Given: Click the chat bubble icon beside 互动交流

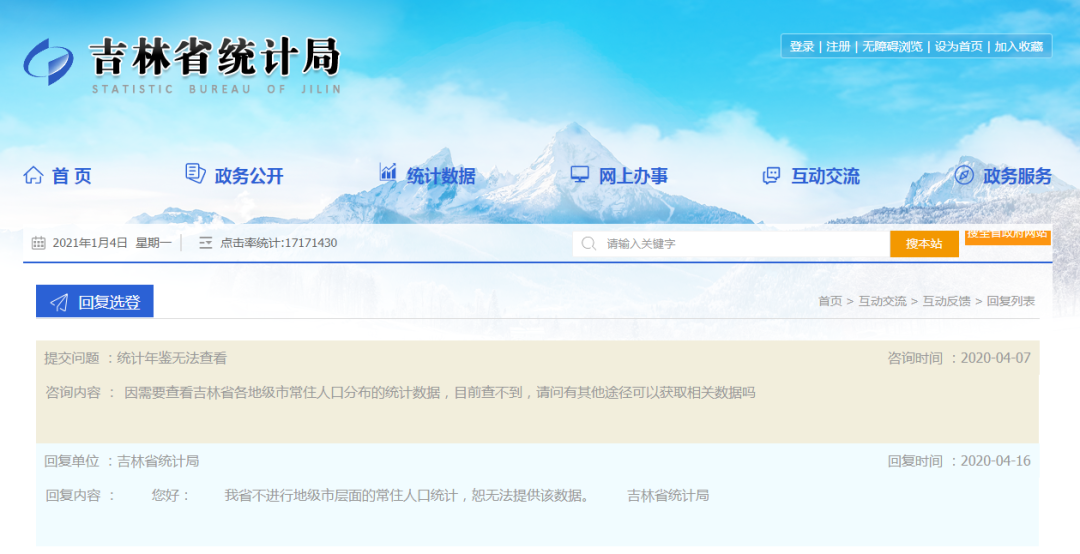Looking at the screenshot, I should [x=771, y=175].
